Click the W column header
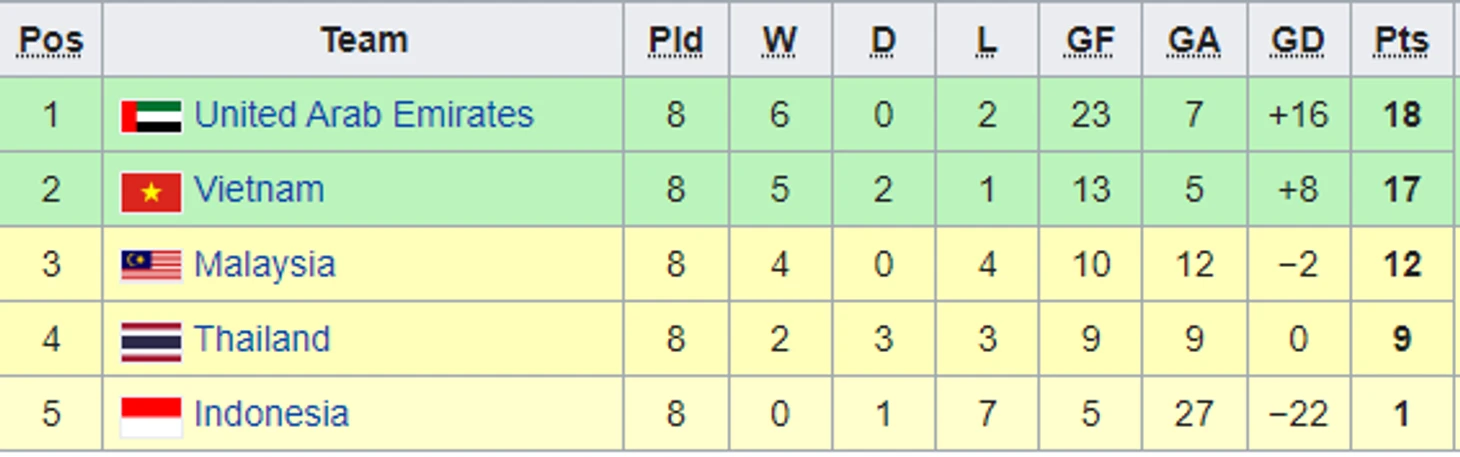 click(x=780, y=40)
